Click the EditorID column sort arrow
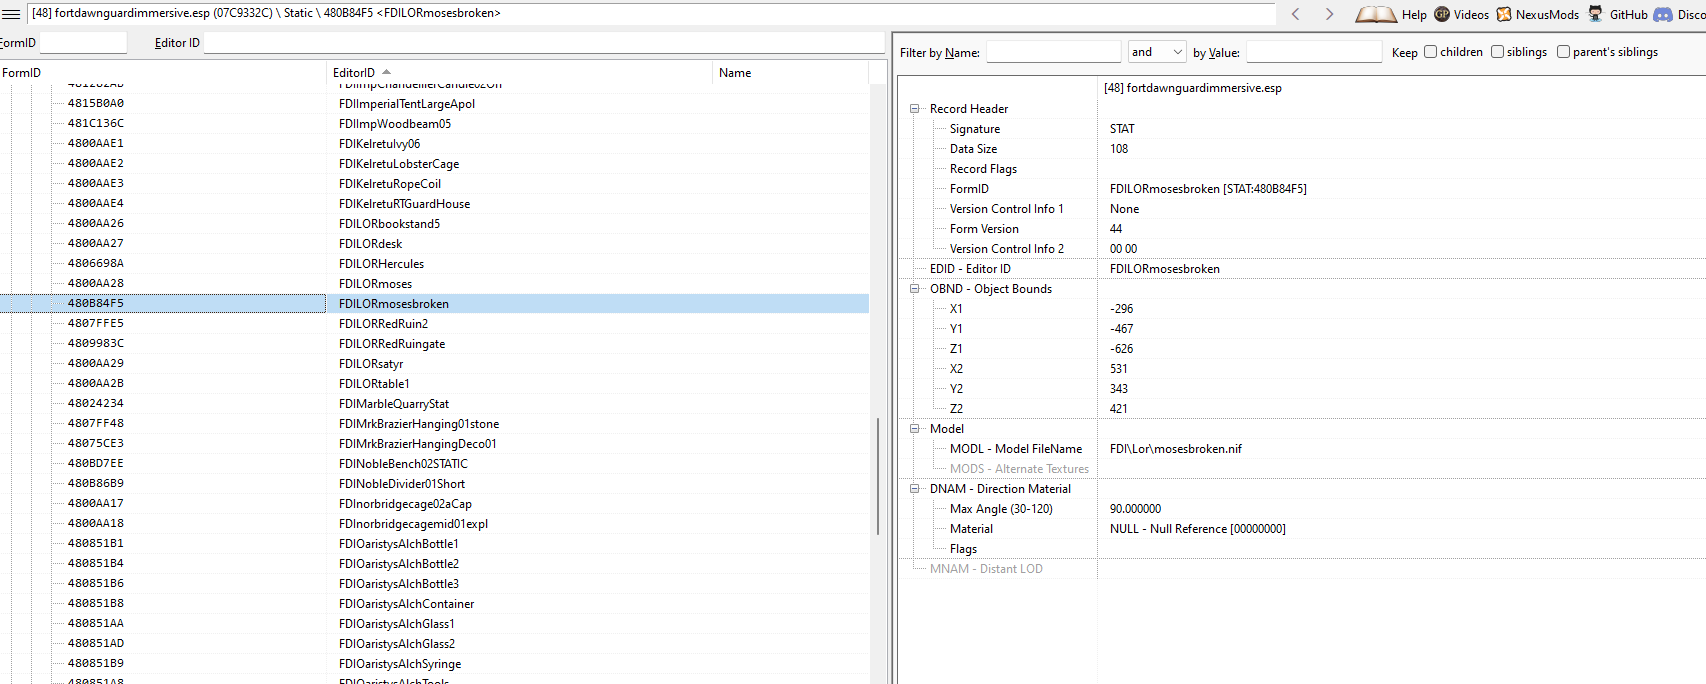Image resolution: width=1706 pixels, height=684 pixels. 386,72
